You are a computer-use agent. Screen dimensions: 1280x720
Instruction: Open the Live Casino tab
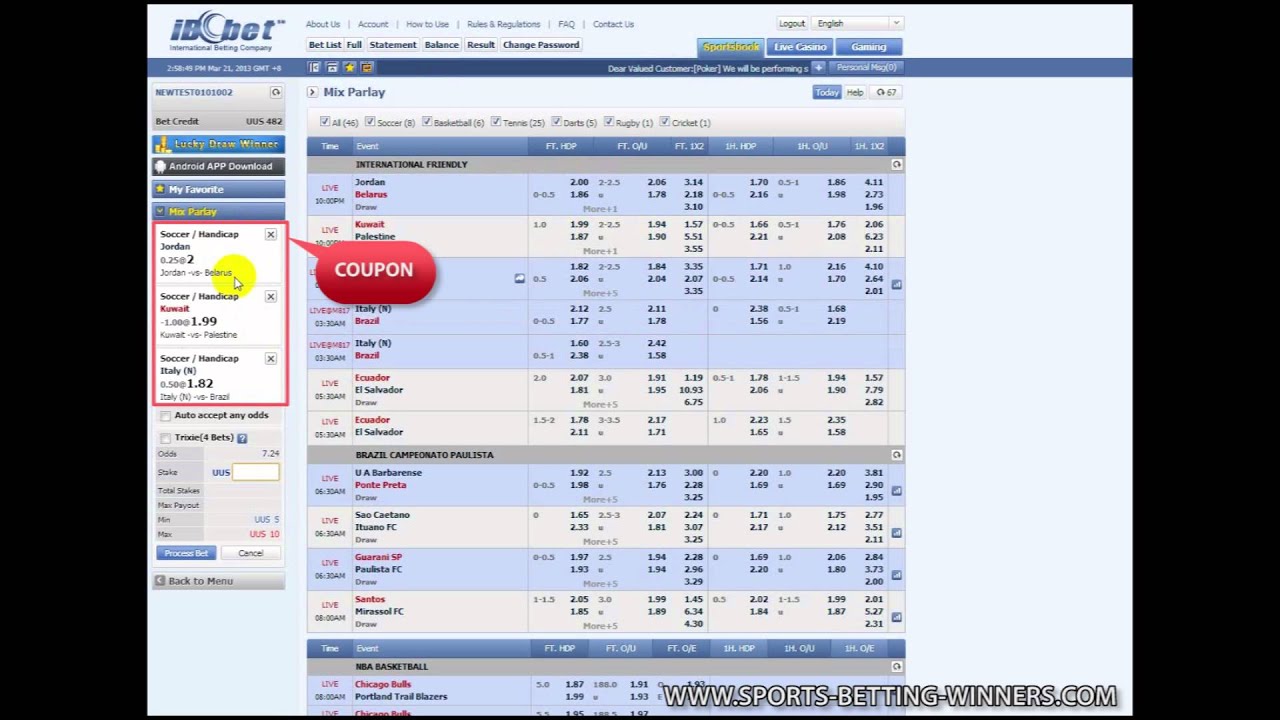click(800, 47)
